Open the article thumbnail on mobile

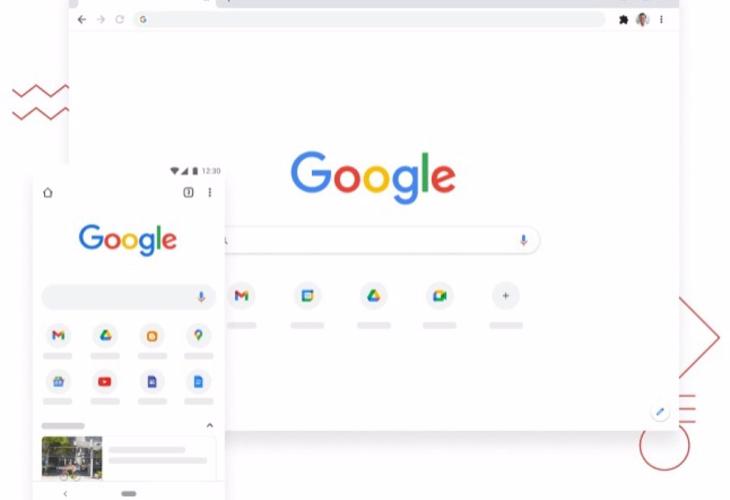click(x=72, y=457)
